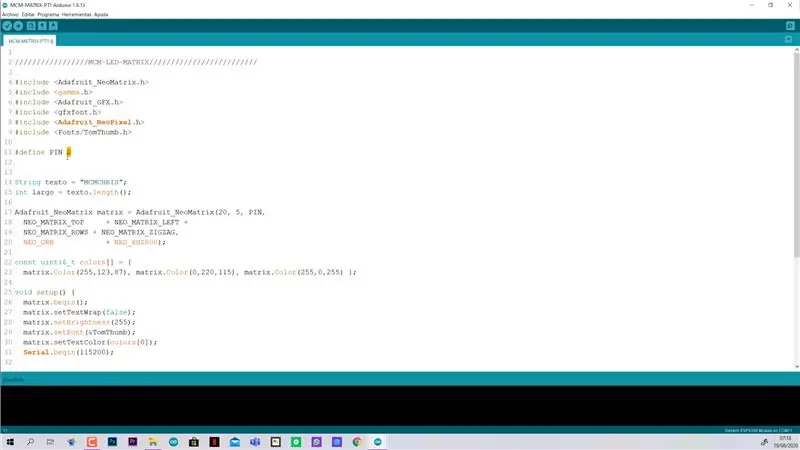Image resolution: width=800 pixels, height=450 pixels.
Task: Select the MCM-MATRIX-PT1 sketch tab
Action: 30,41
